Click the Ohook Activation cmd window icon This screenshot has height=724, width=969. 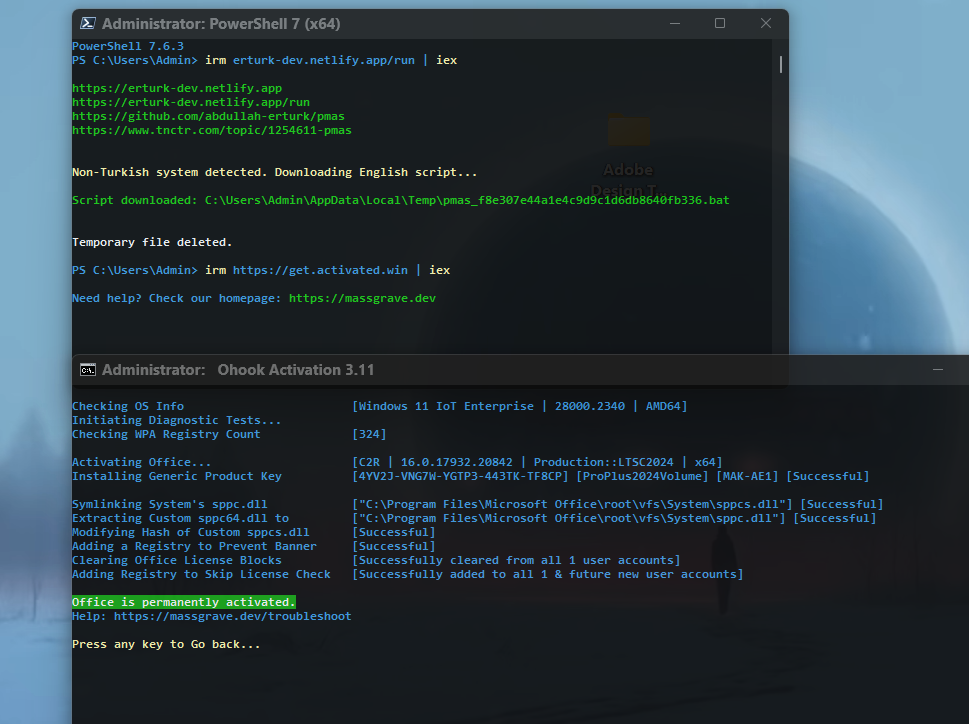click(88, 369)
